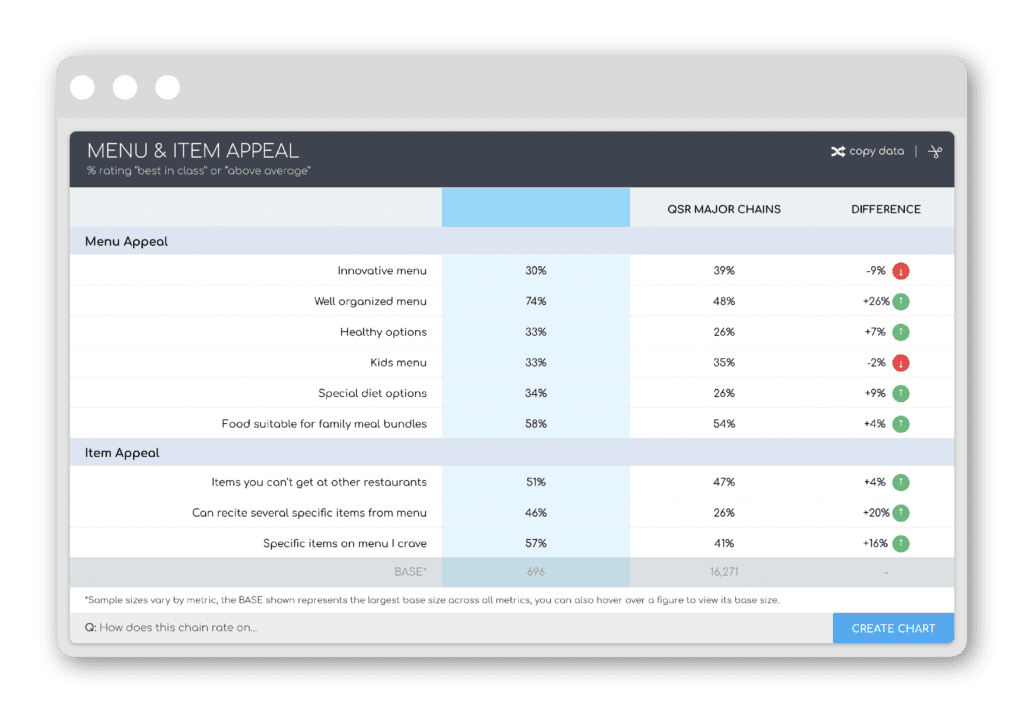Select the DIFFERENCE column header

pyautogui.click(x=886, y=209)
